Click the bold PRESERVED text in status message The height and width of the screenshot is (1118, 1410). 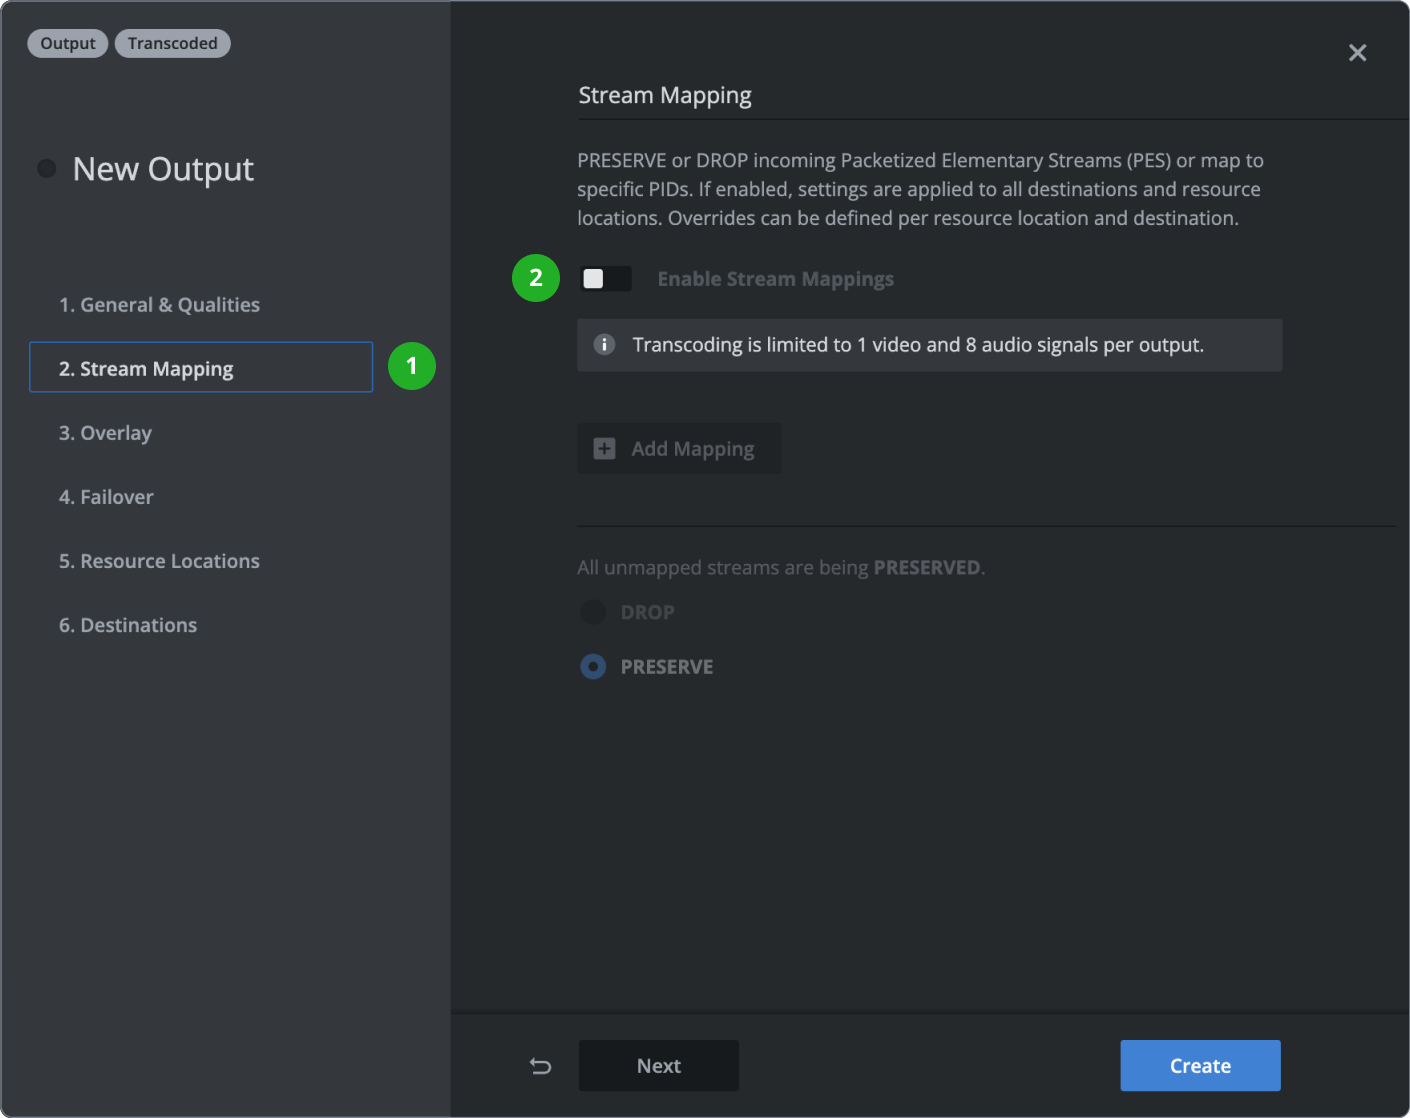[926, 567]
